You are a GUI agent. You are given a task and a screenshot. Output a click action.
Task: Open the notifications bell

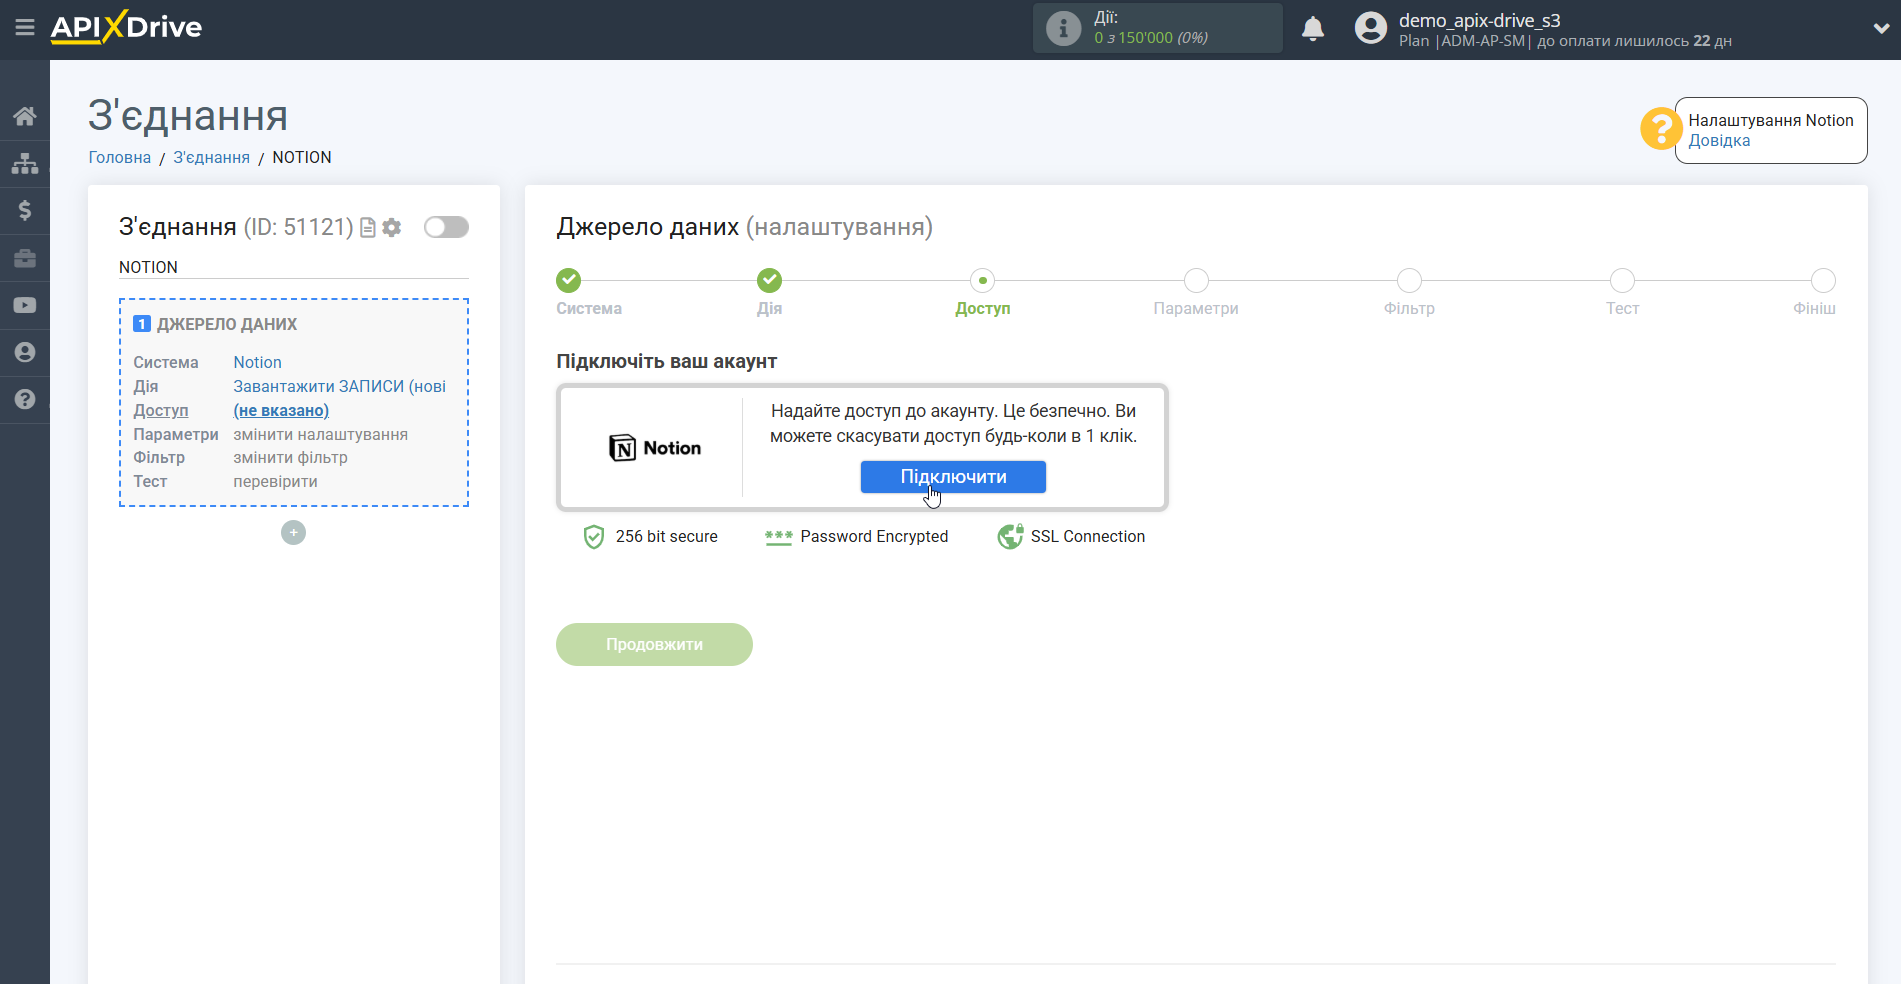tap(1313, 28)
